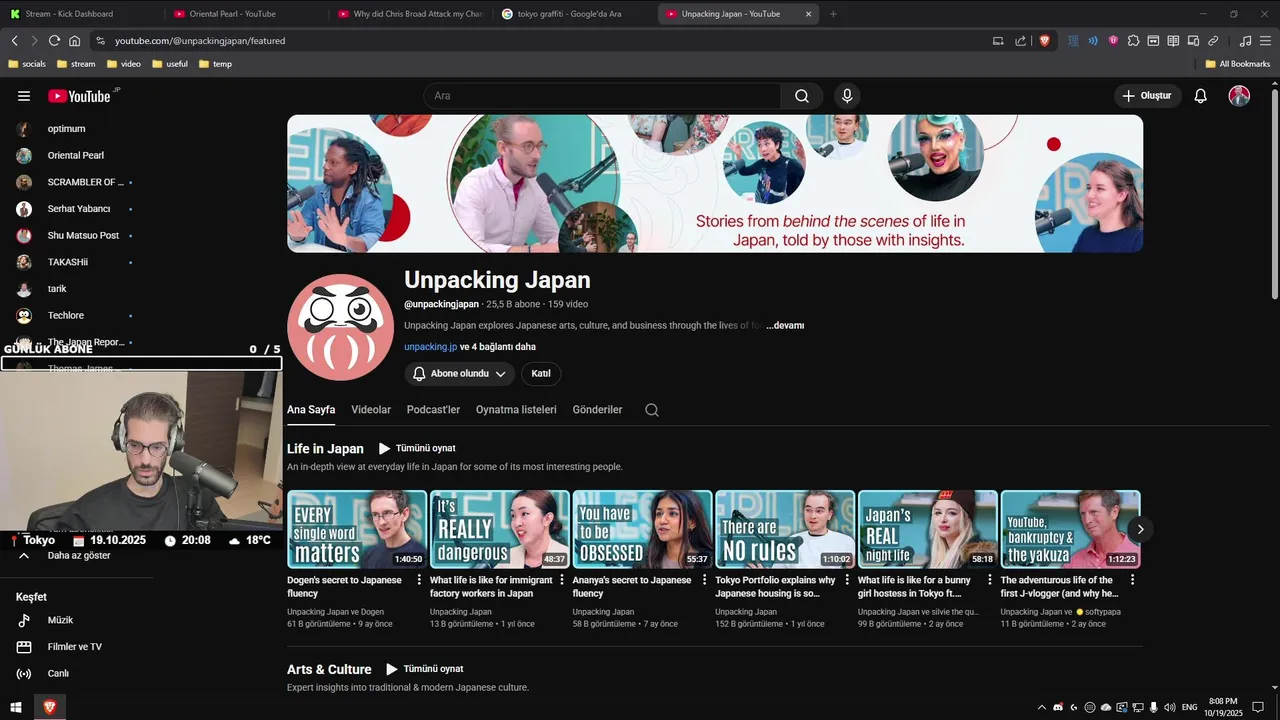Open Abone olundu subscription dropdown
The width and height of the screenshot is (1280, 720).
tap(460, 374)
